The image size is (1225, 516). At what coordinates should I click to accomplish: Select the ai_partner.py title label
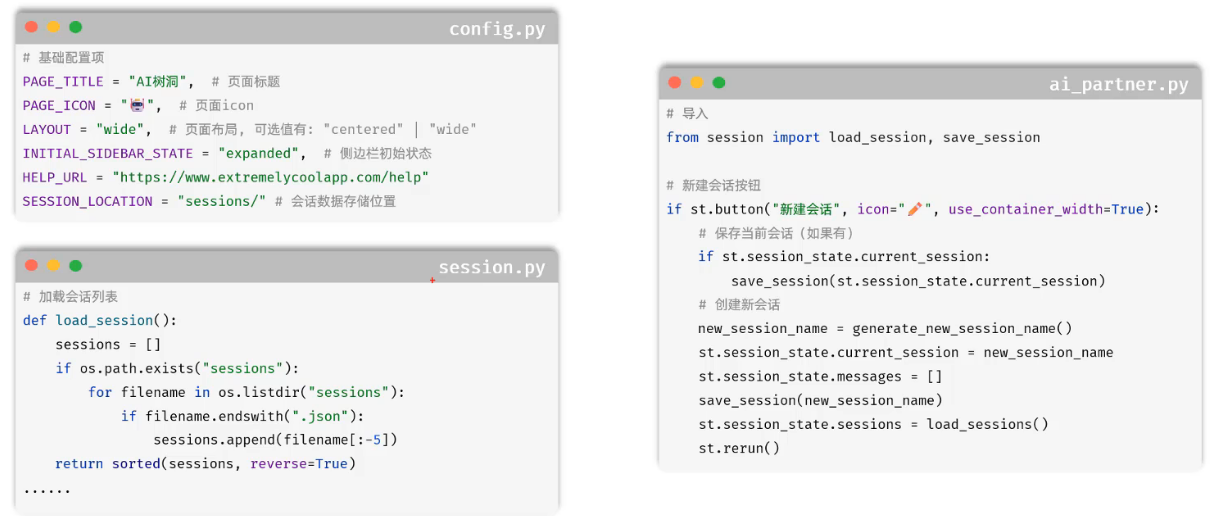[x=1119, y=84]
